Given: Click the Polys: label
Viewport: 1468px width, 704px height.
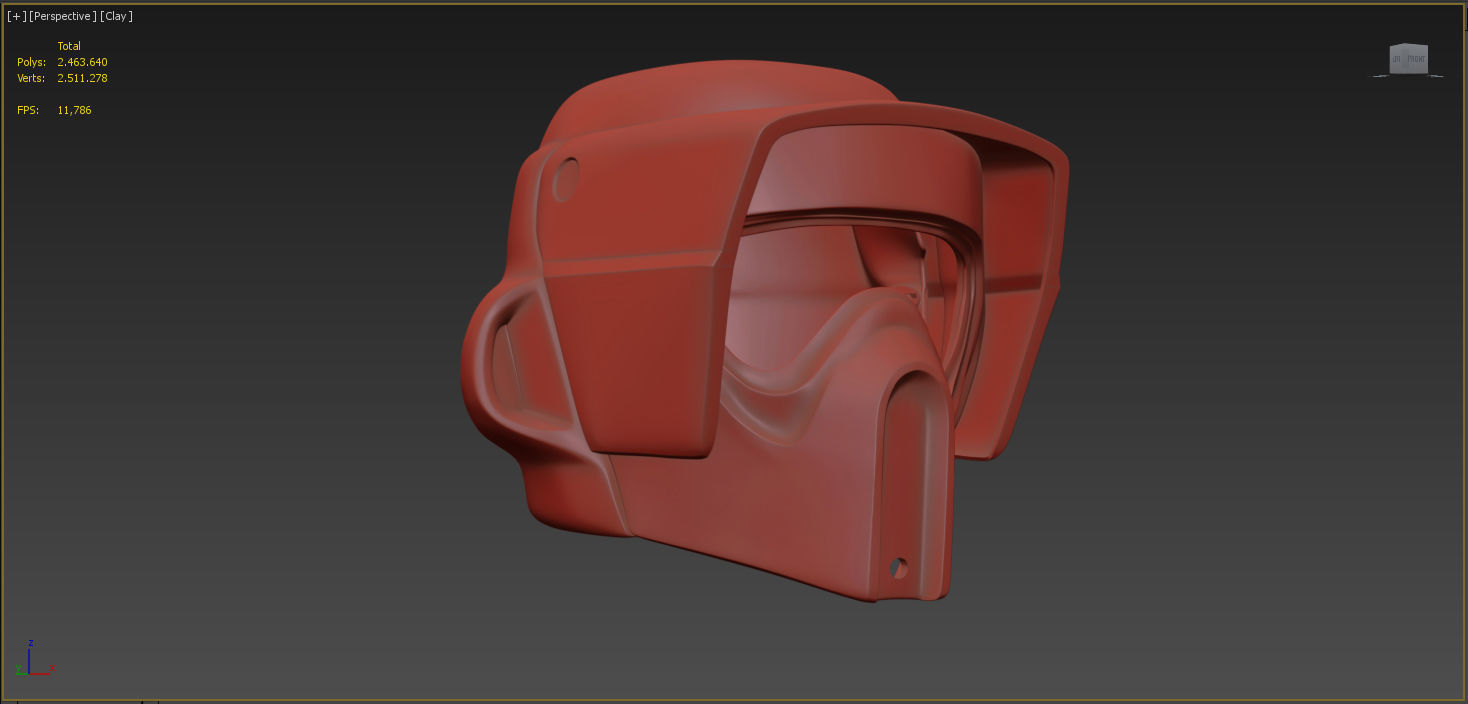Looking at the screenshot, I should [31, 62].
